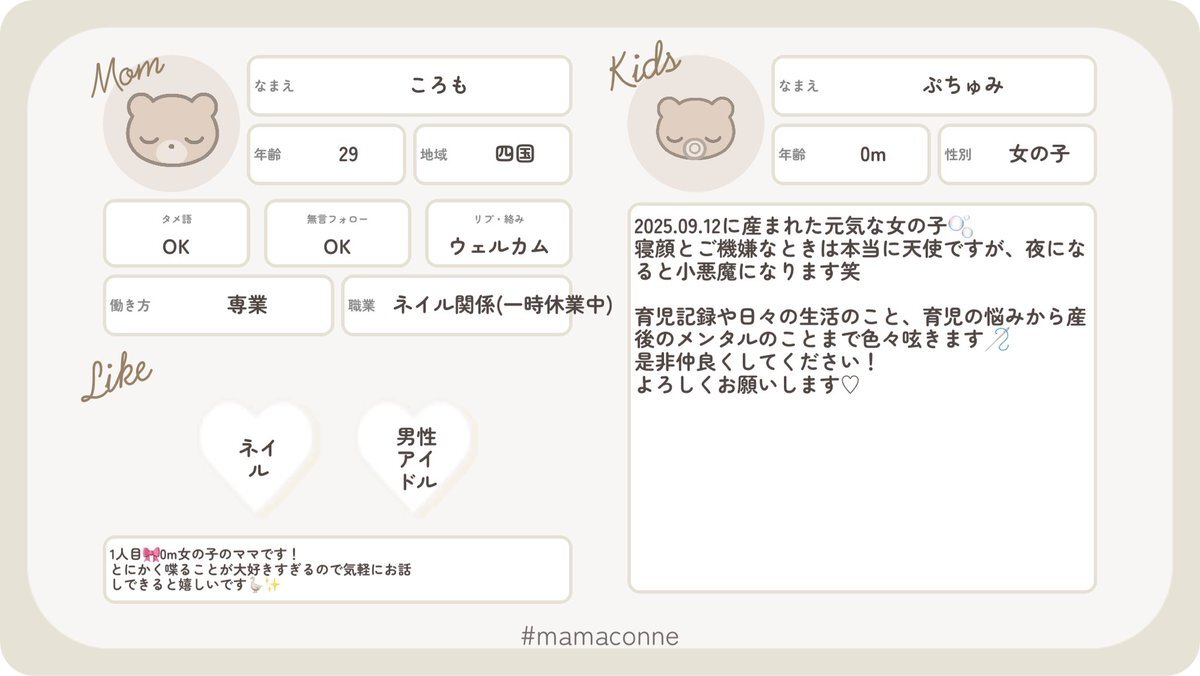Click the Mom なまえ field ころも
1200x676 pixels.
tap(409, 86)
